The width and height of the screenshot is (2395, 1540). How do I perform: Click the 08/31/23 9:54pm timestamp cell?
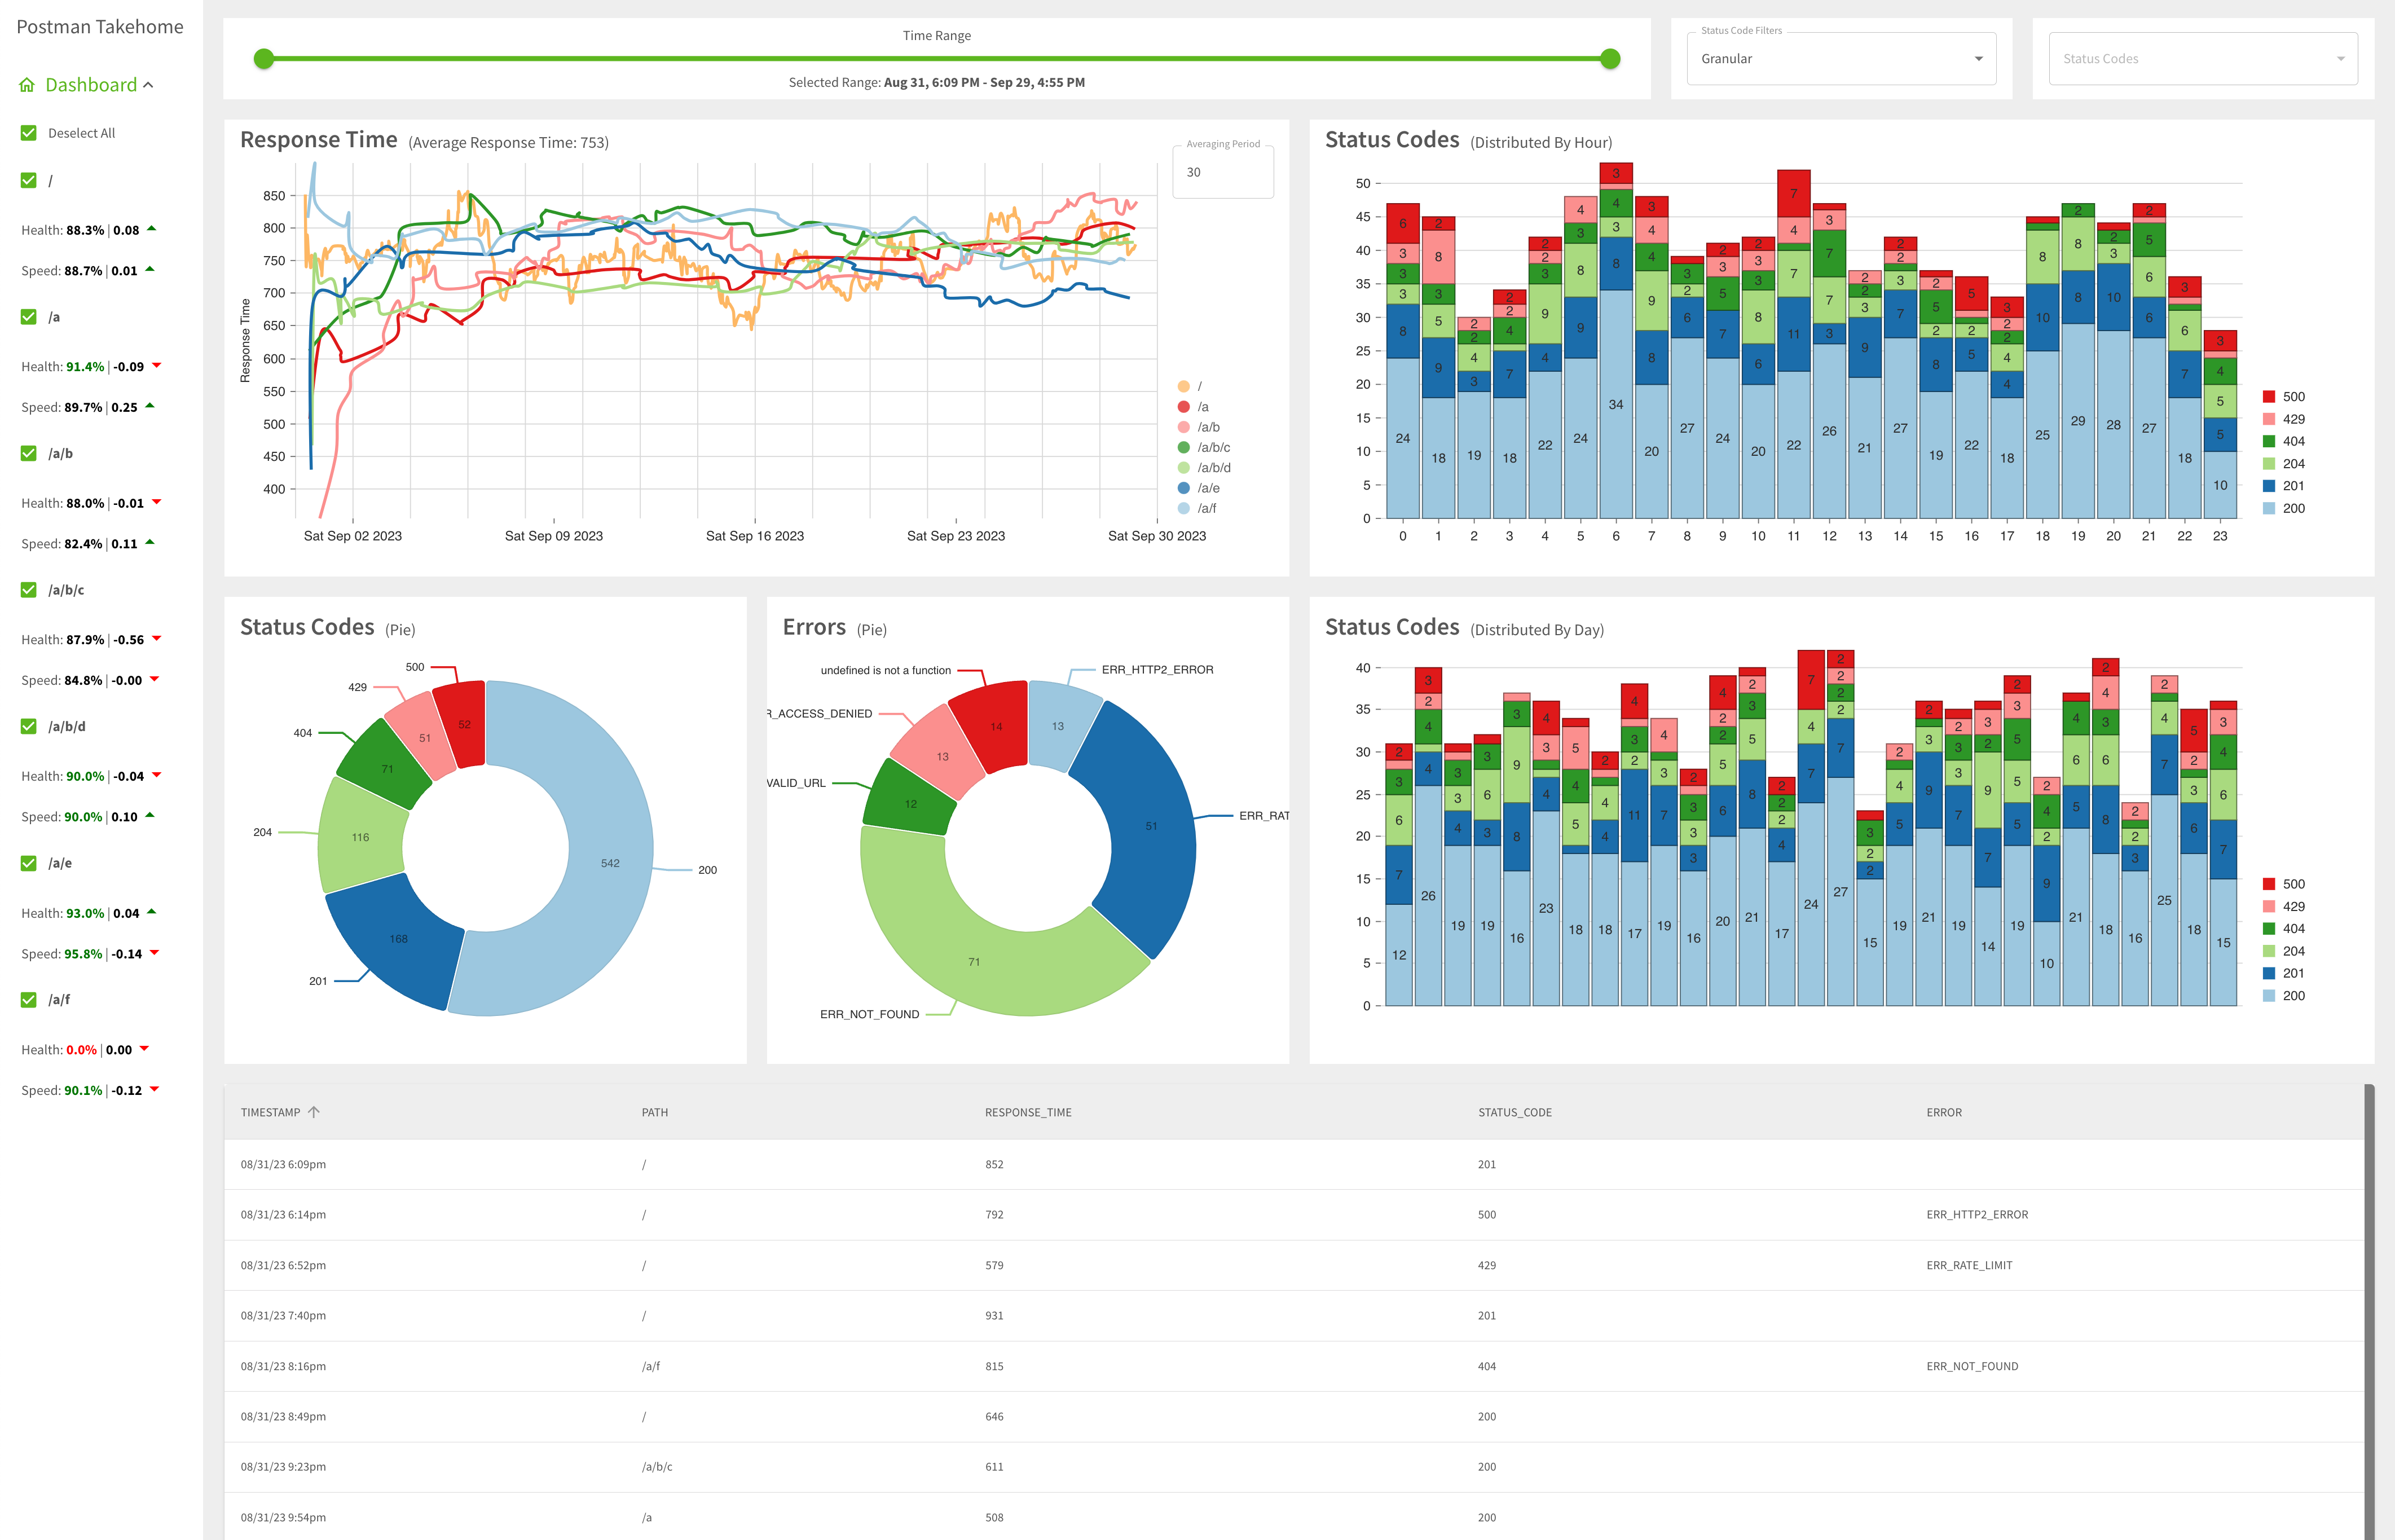click(x=283, y=1517)
